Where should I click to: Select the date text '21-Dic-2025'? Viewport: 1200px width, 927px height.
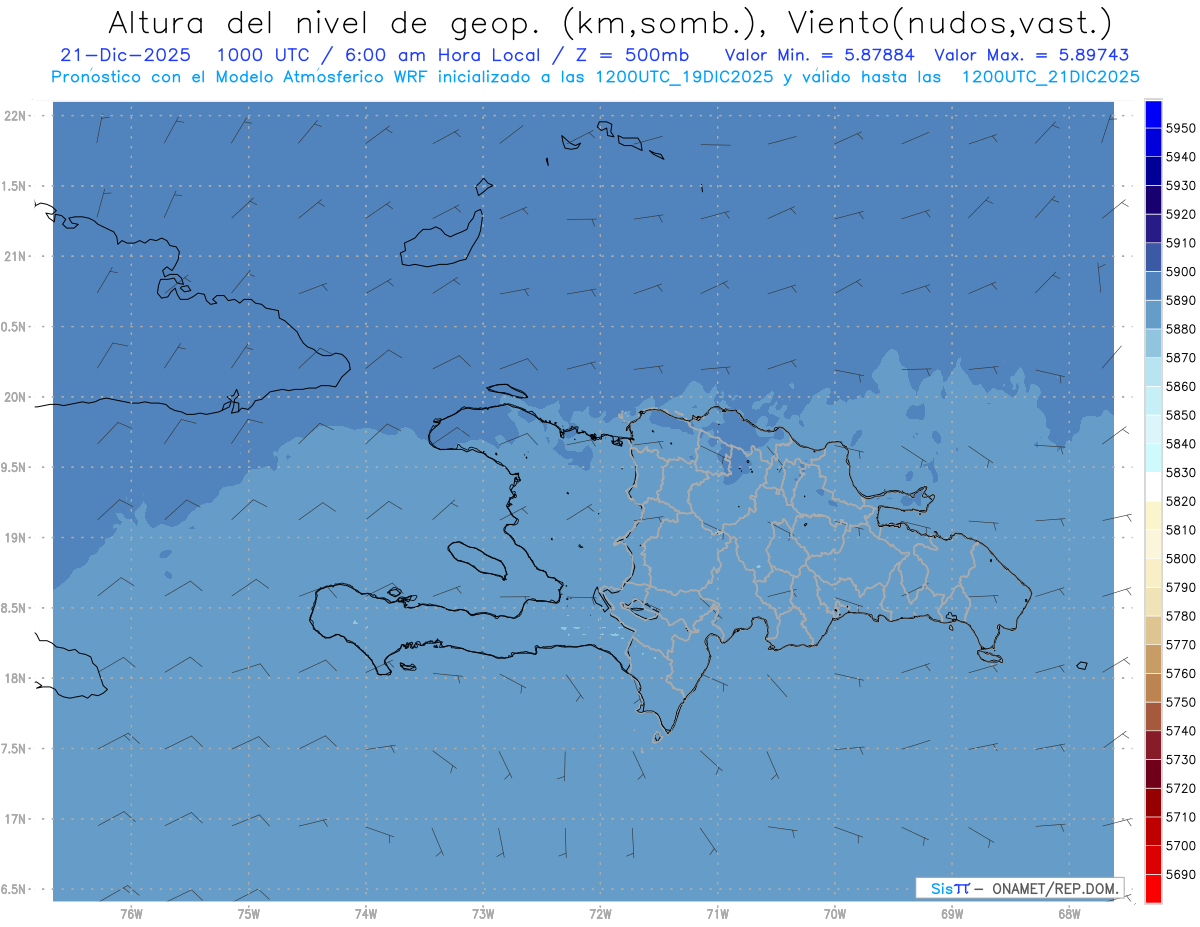pyautogui.click(x=124, y=56)
